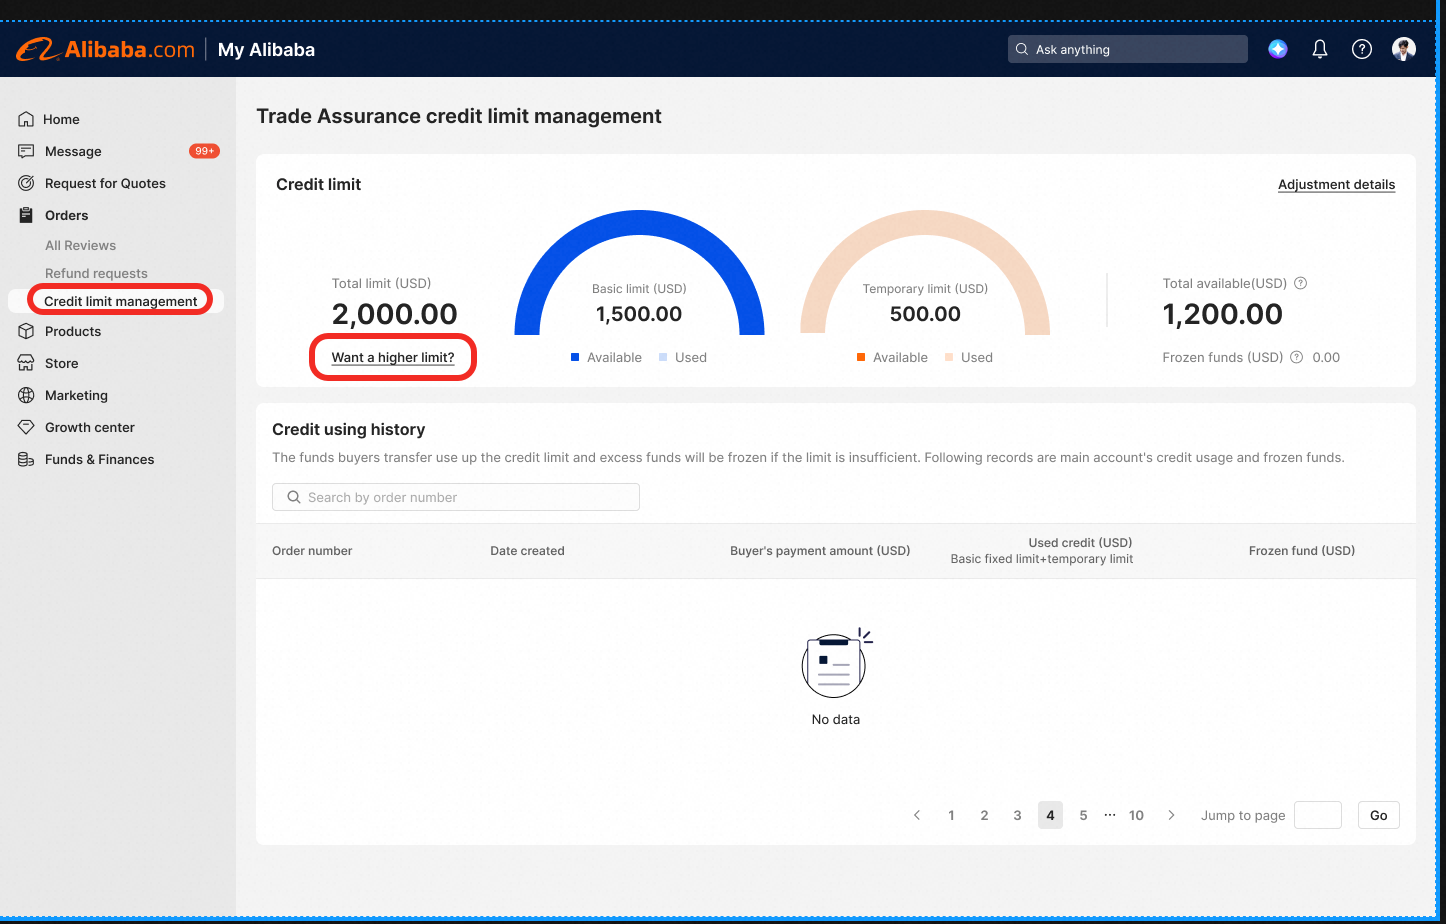Click the Order number column header
1446x924 pixels.
point(312,551)
